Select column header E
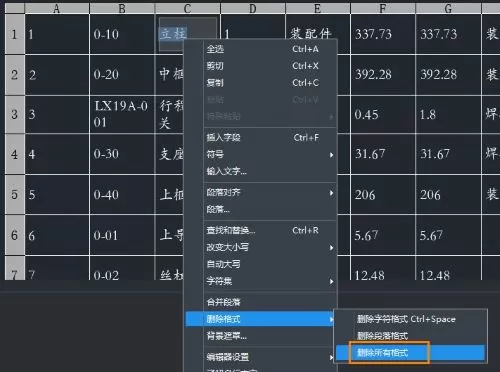 318,9
